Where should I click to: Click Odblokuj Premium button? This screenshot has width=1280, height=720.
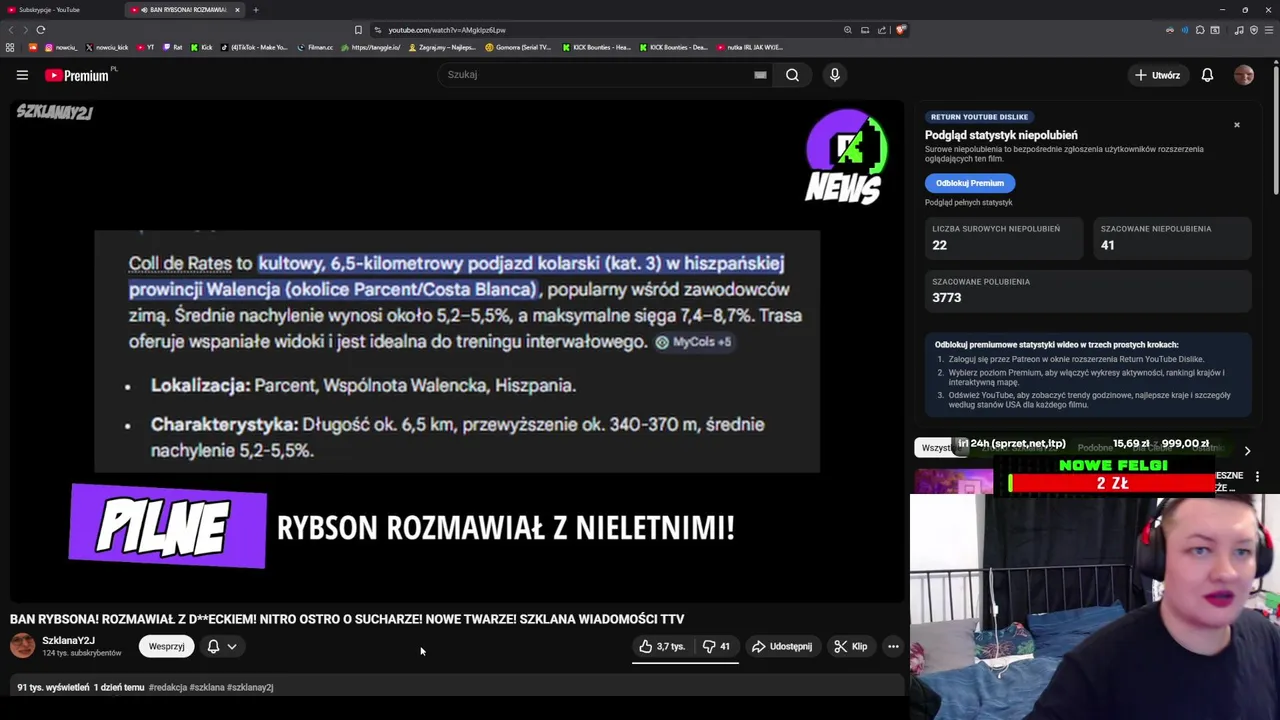(x=970, y=183)
